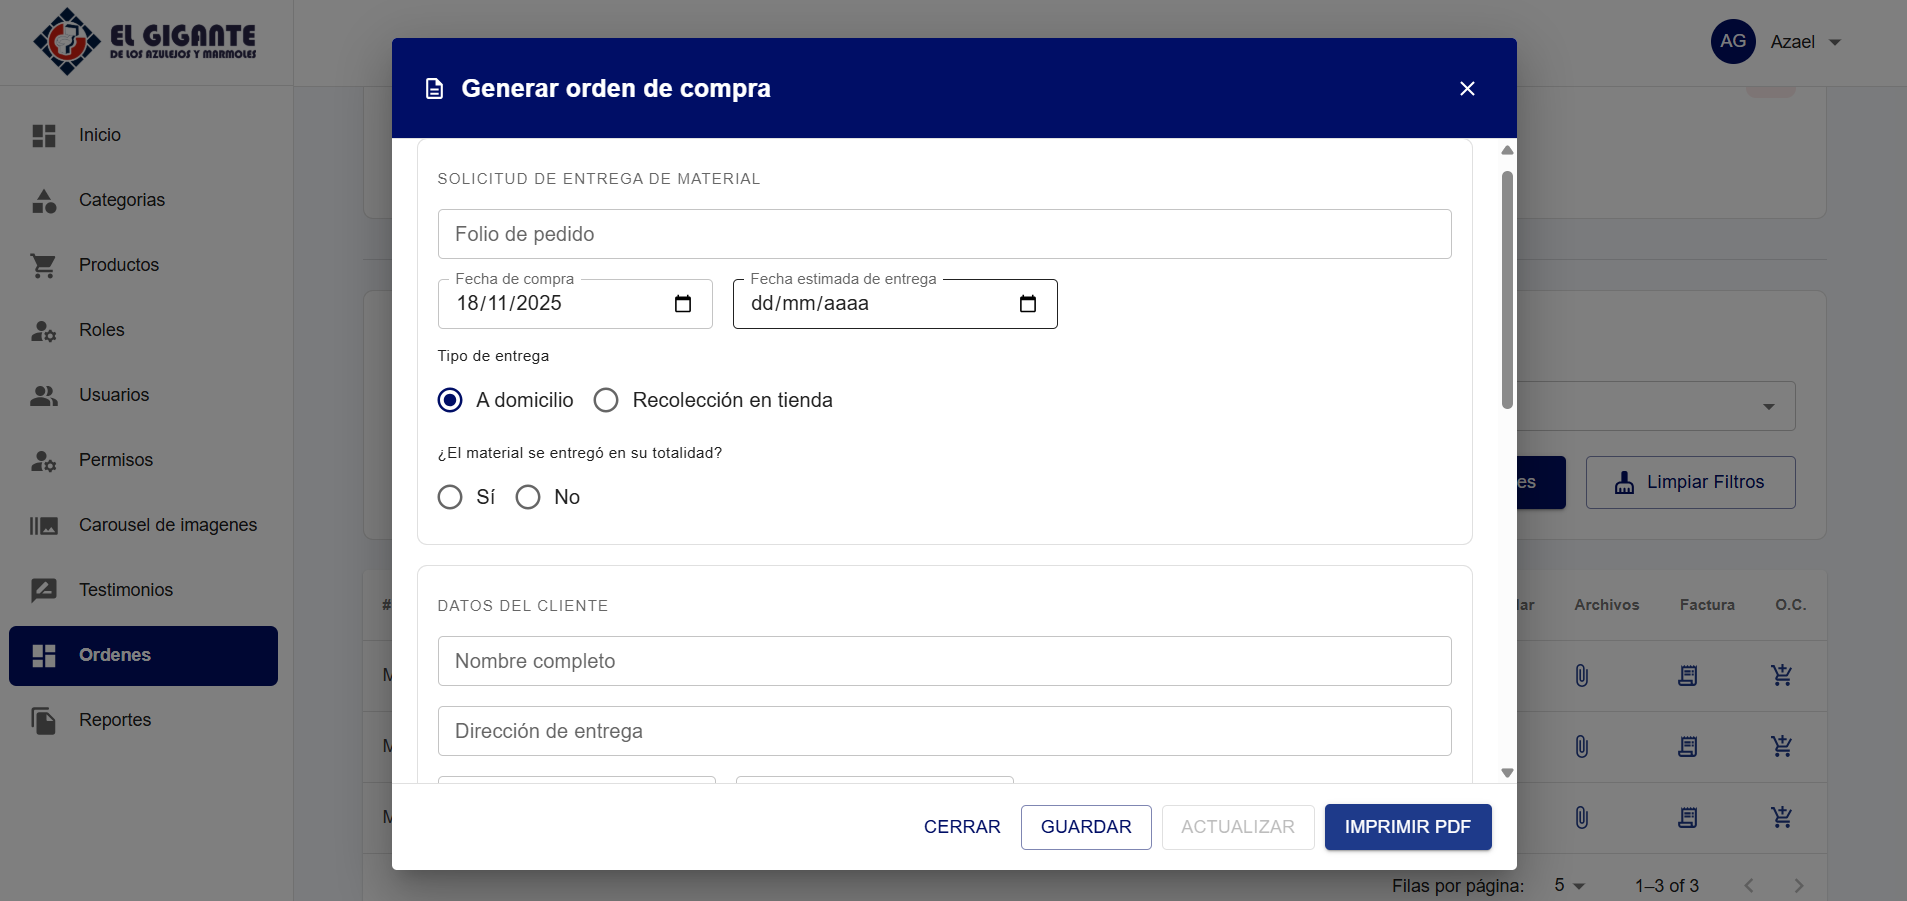The width and height of the screenshot is (1907, 901).
Task: Select the Recolección en tienda delivery option
Action: 606,399
